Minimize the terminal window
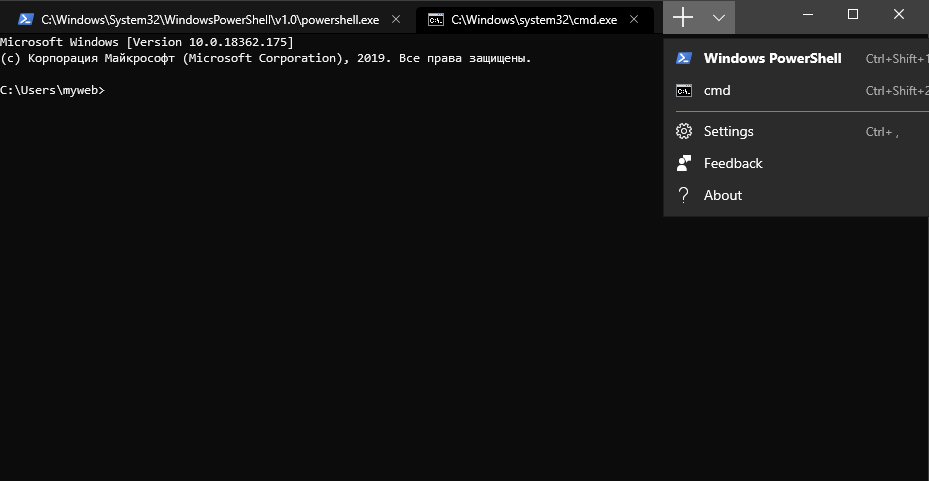929x481 pixels. (x=808, y=14)
